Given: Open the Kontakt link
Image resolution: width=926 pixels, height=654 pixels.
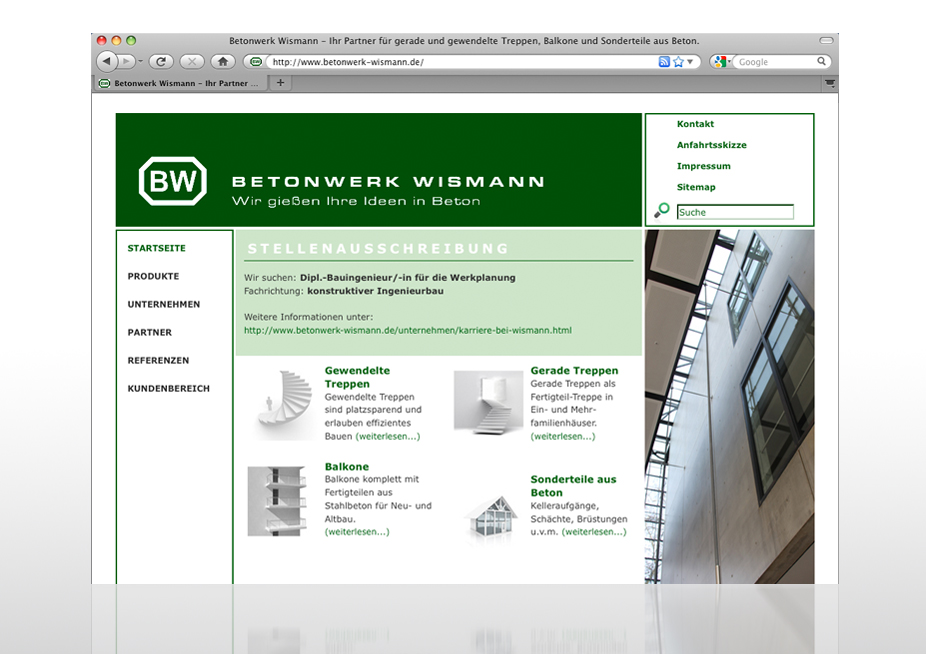Looking at the screenshot, I should tap(695, 124).
